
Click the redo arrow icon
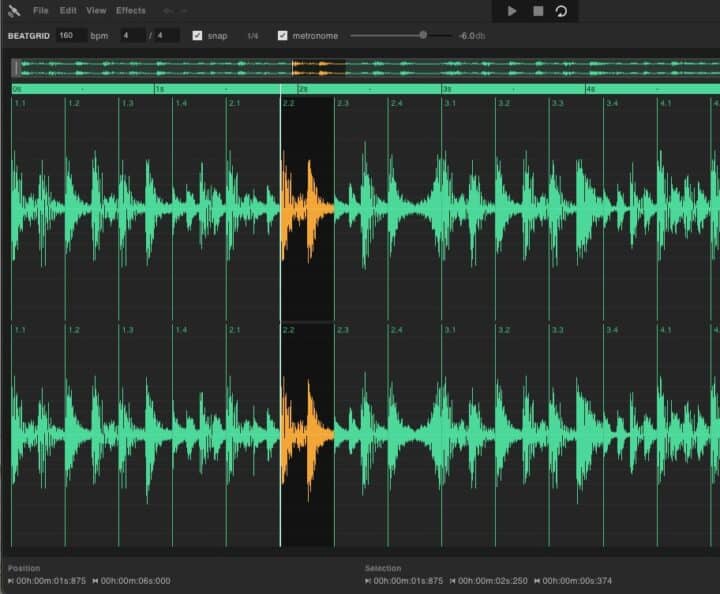click(x=184, y=11)
